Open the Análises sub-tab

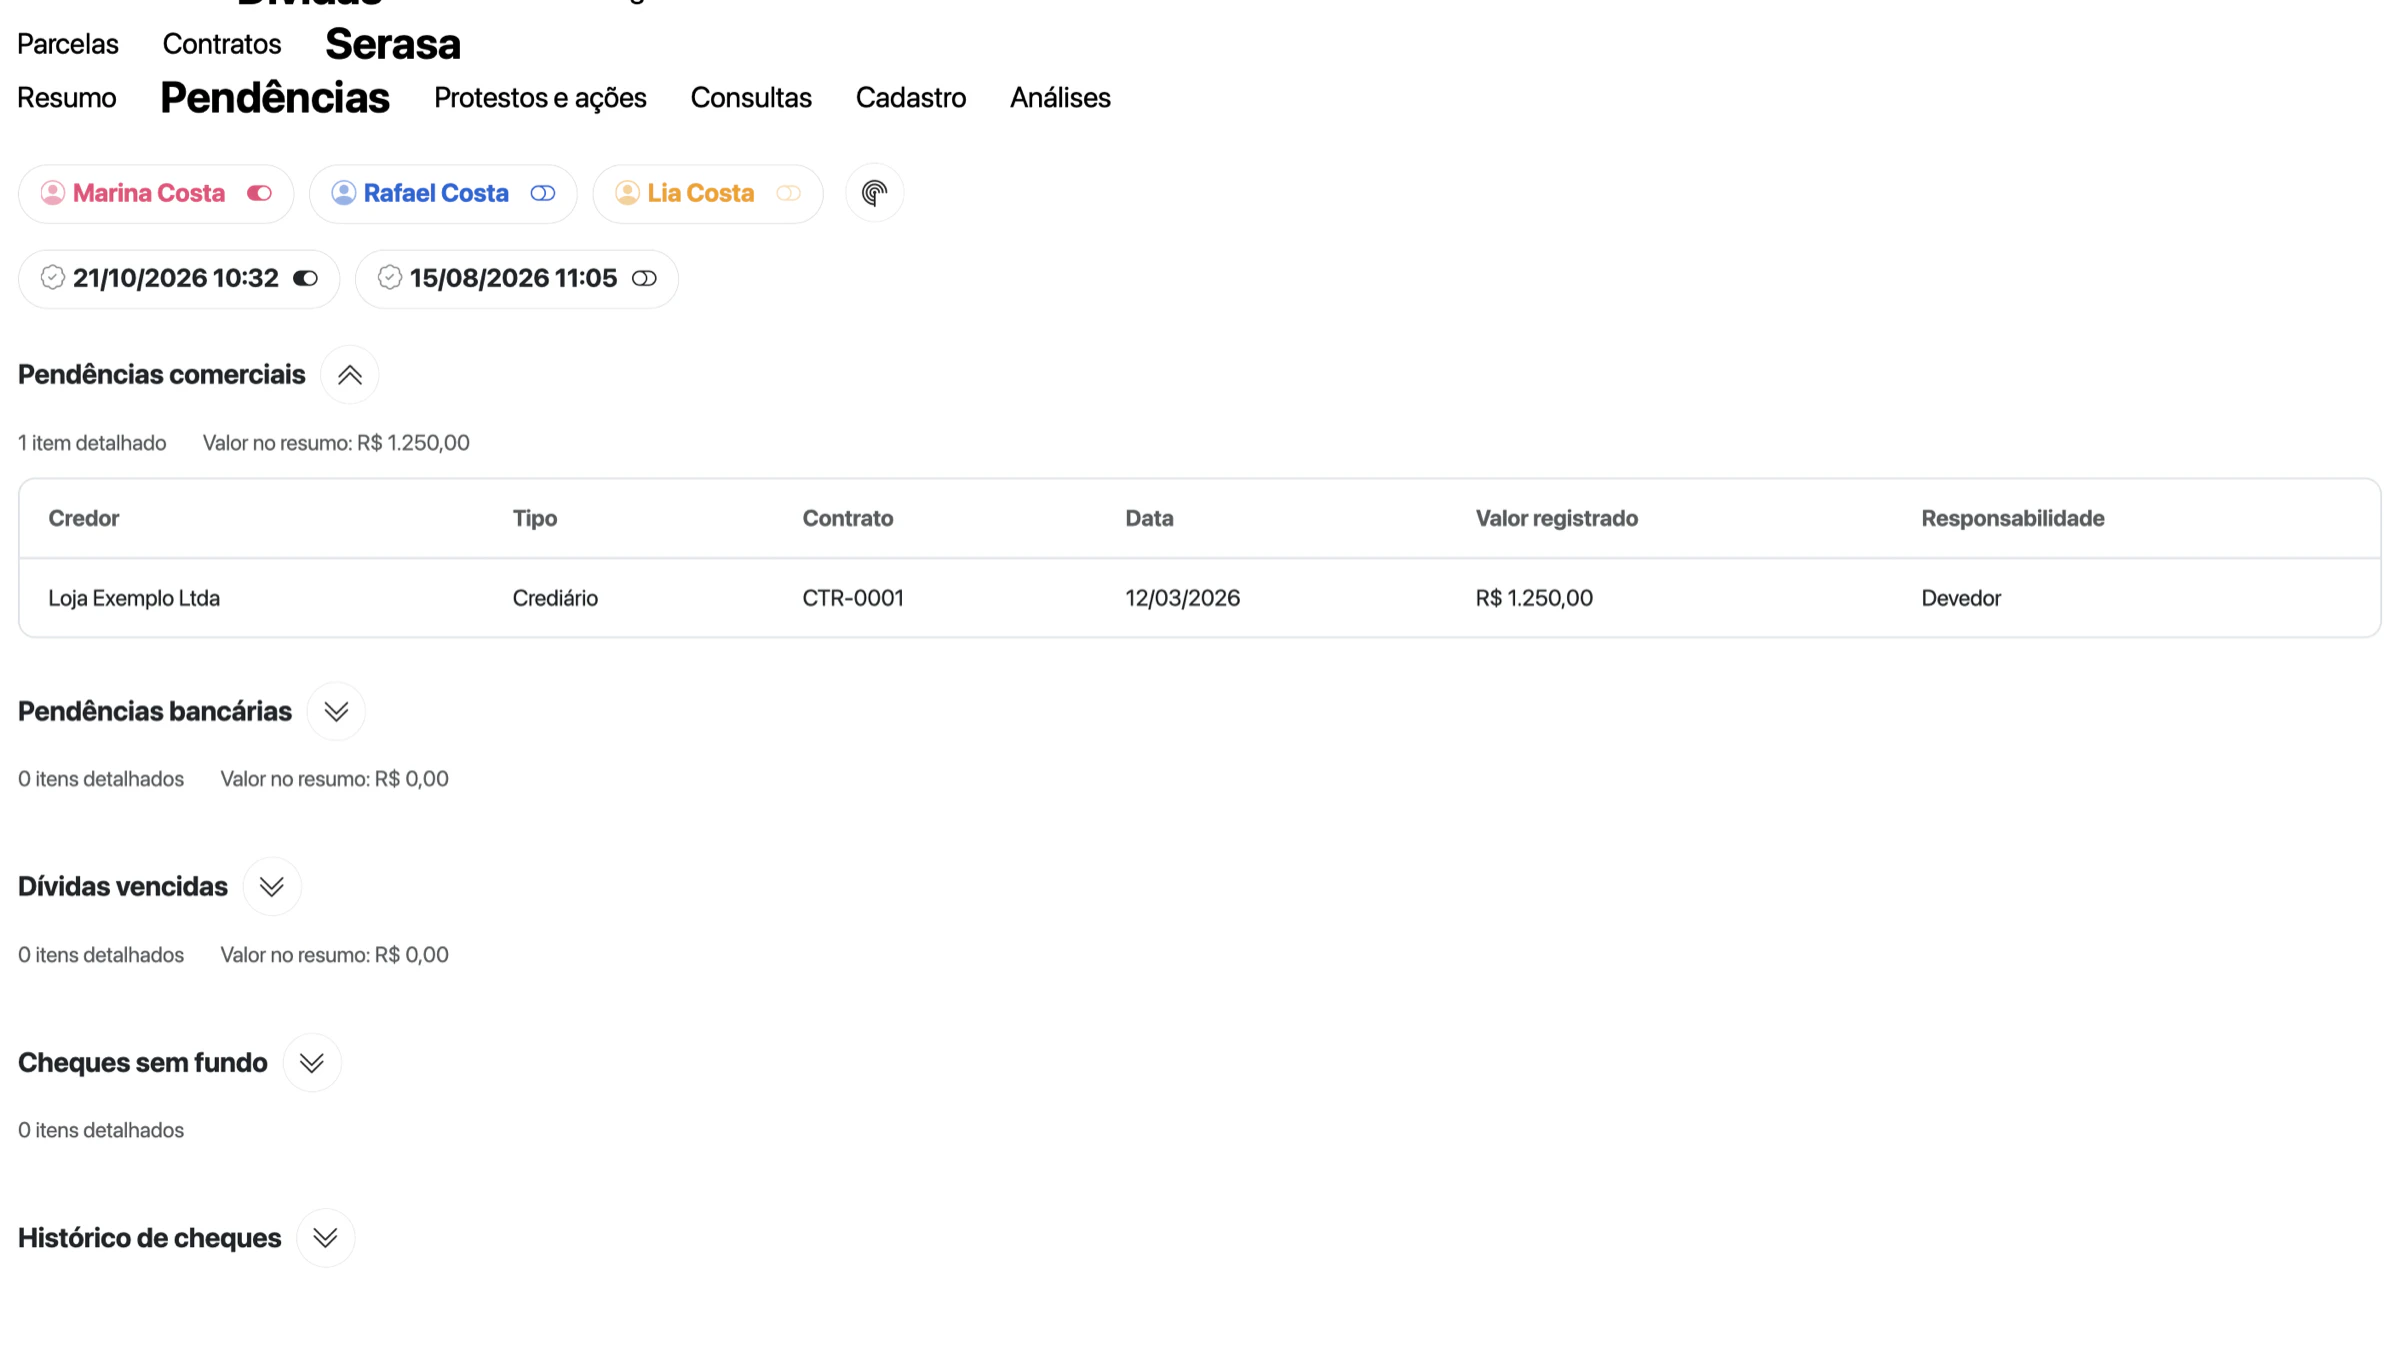pyautogui.click(x=1060, y=98)
